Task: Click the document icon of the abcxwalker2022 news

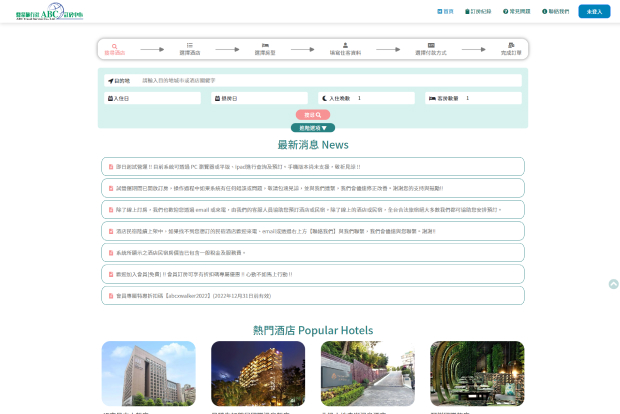Action: [111, 296]
